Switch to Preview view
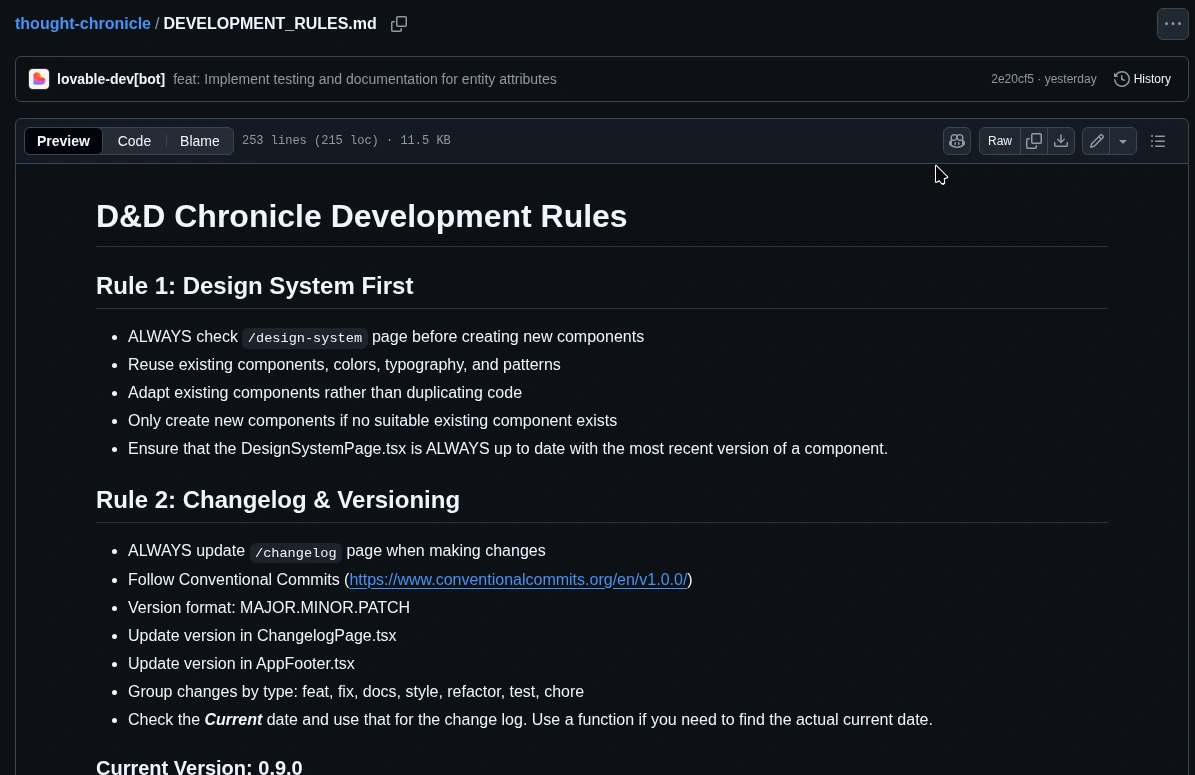The height and width of the screenshot is (775, 1195). tap(63, 141)
